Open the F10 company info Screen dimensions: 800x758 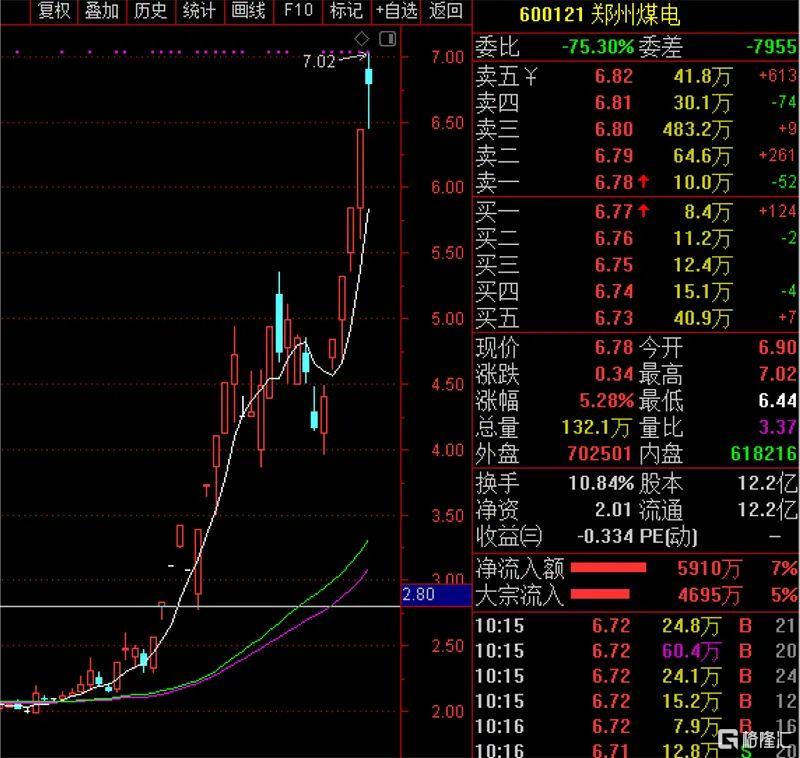tap(298, 11)
